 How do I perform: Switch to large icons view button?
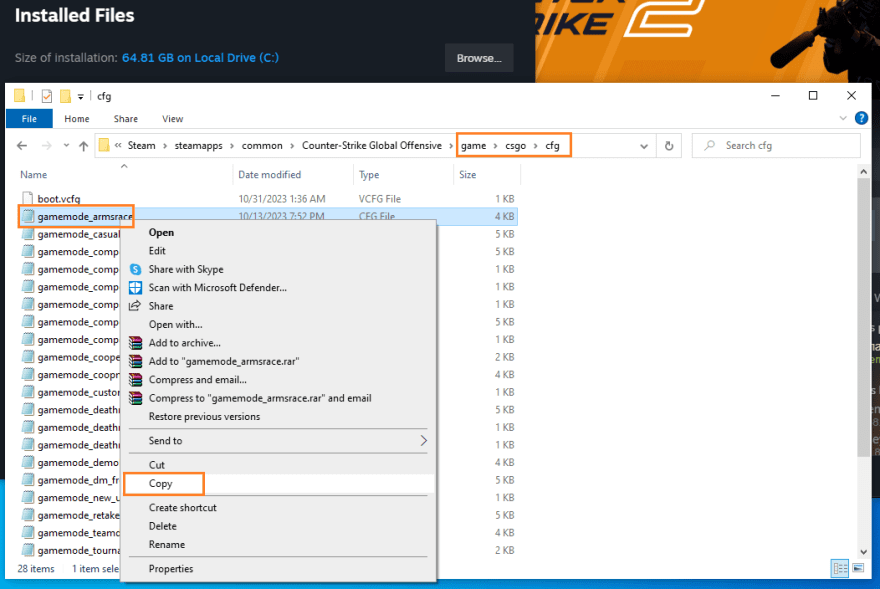[x=857, y=569]
